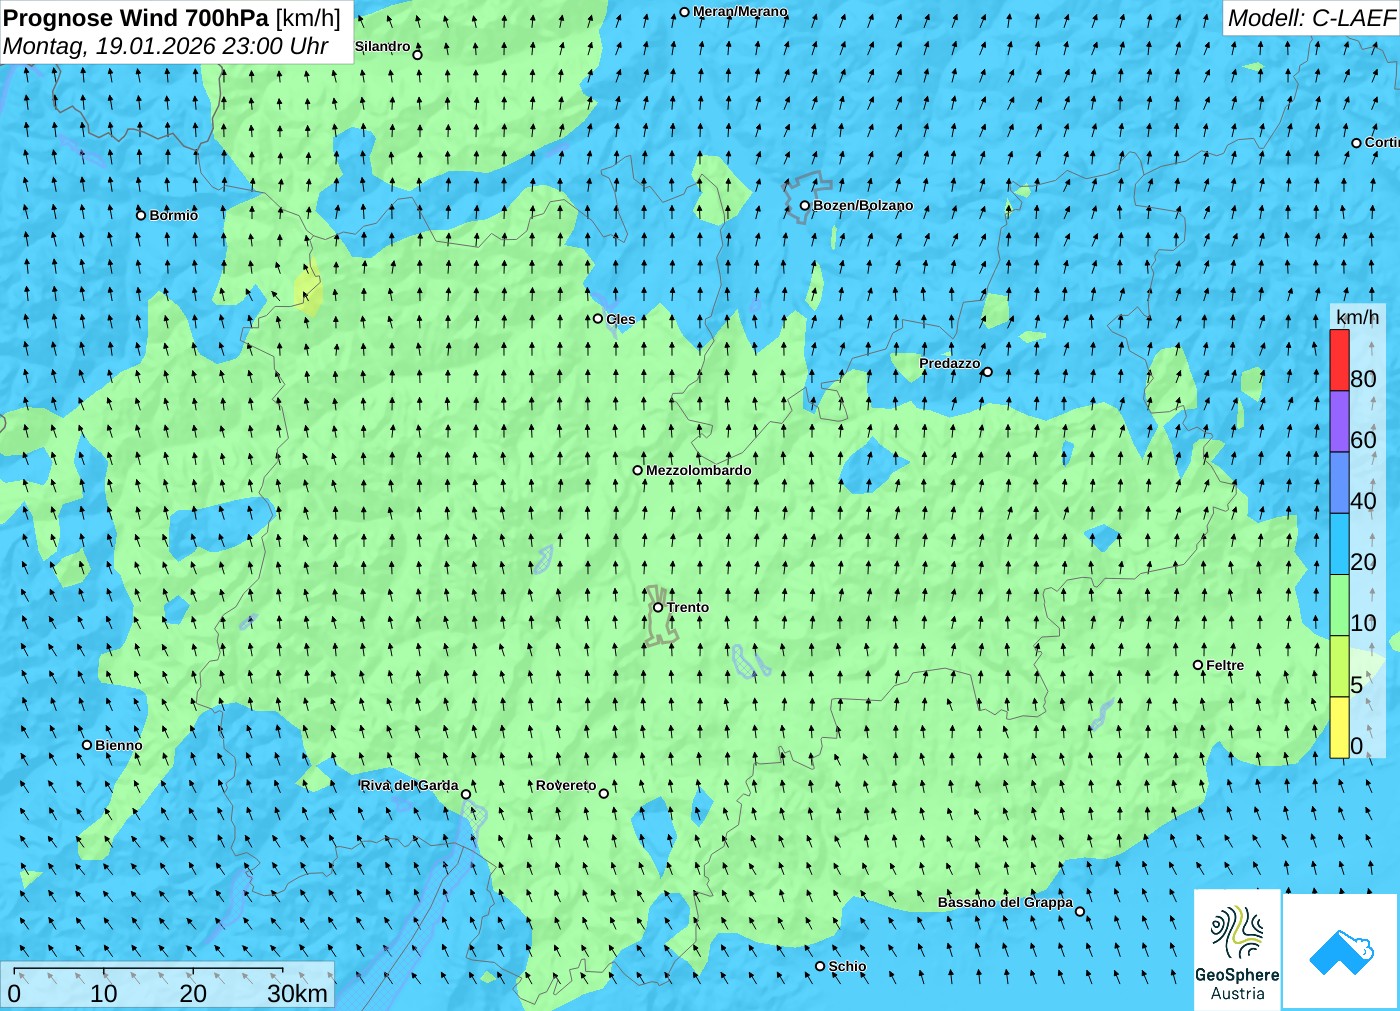Click the 'Cles' map label
Screen dimensions: 1400x1011
click(621, 319)
